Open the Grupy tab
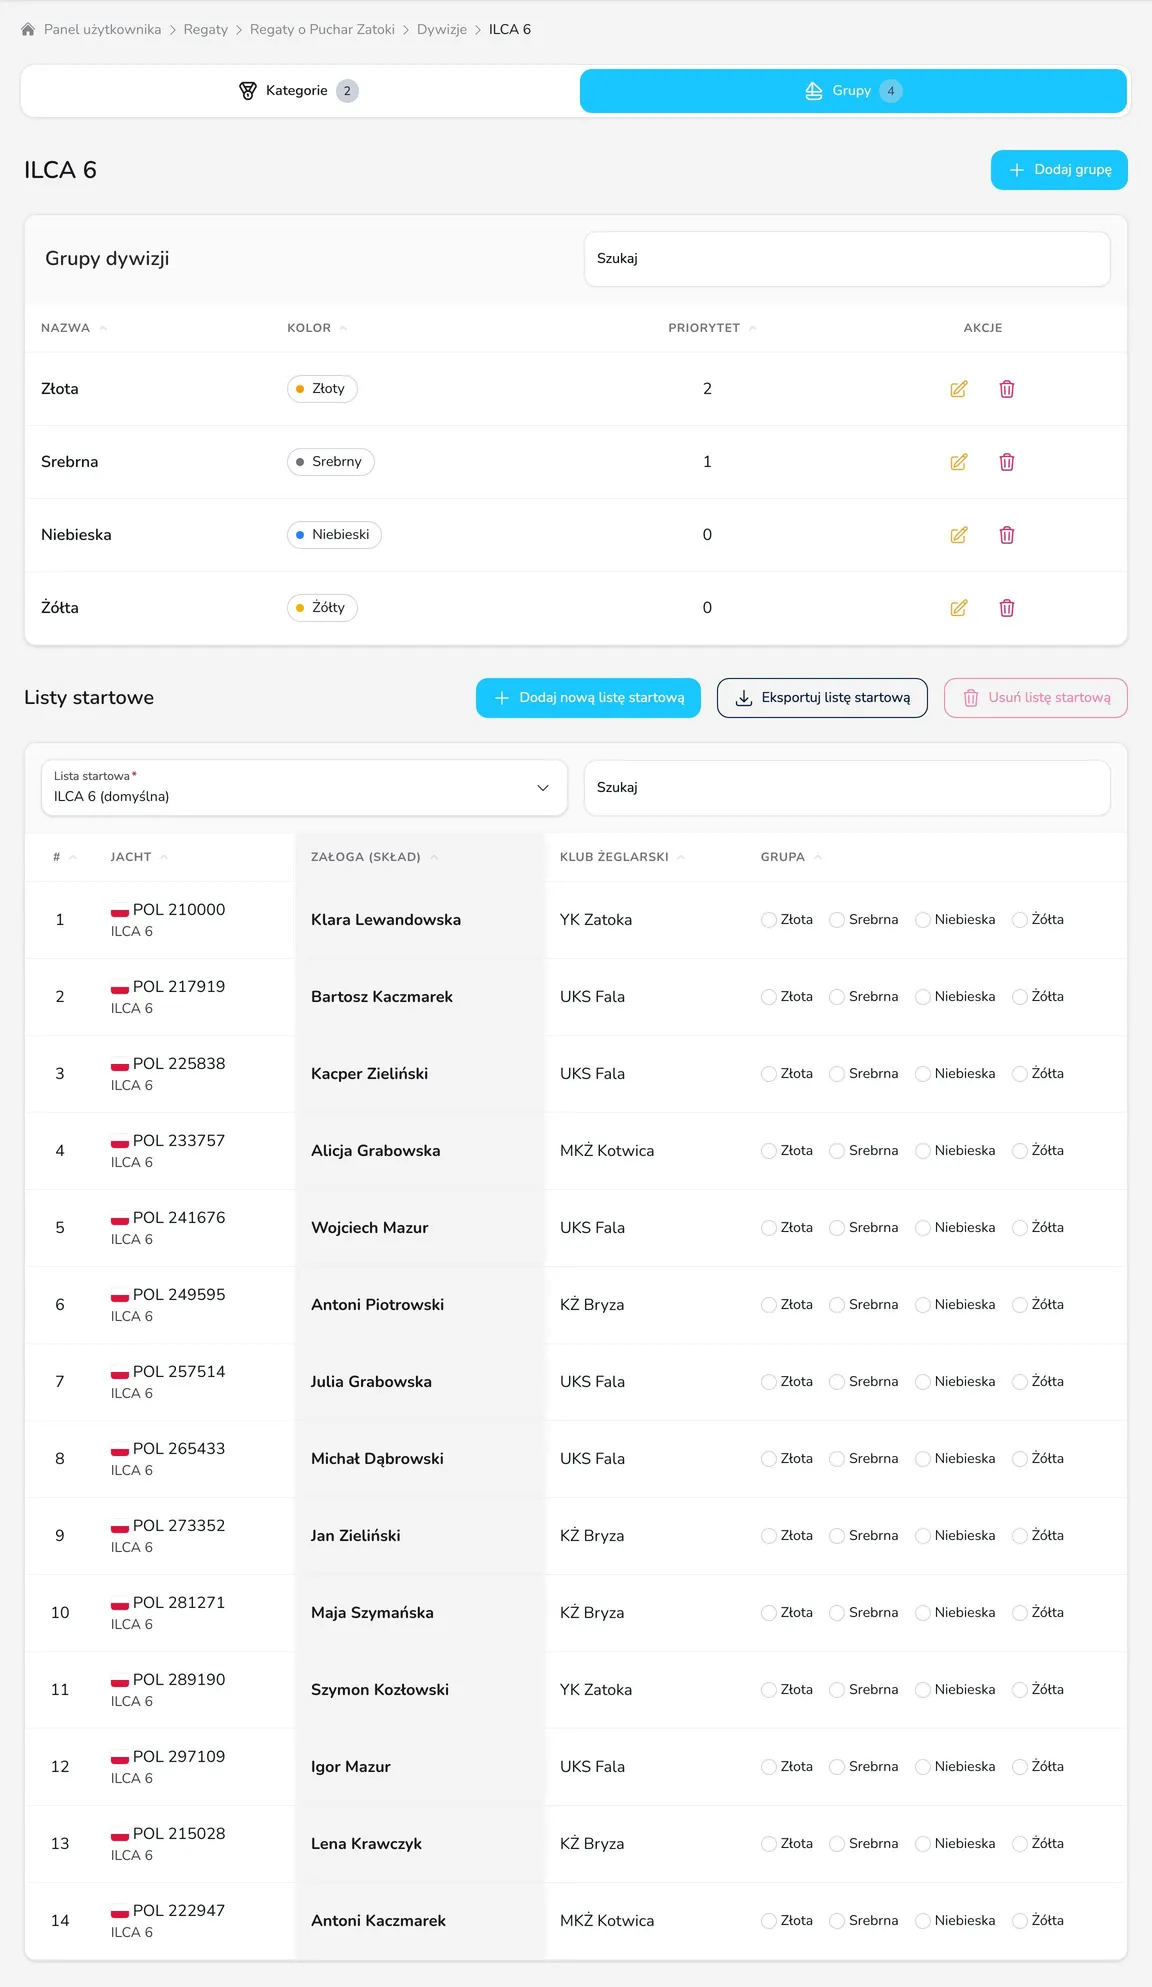 (x=853, y=91)
